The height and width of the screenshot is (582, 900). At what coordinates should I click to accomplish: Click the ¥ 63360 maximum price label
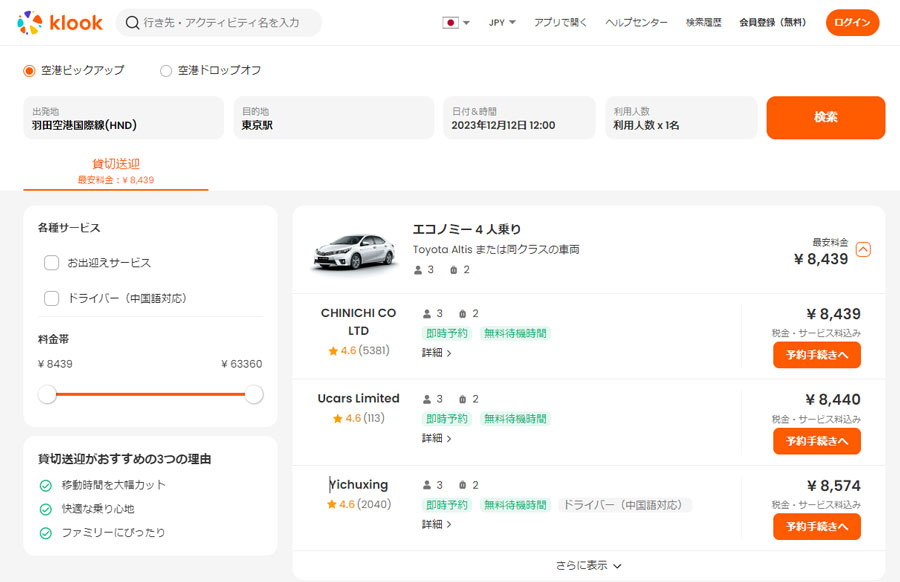[x=242, y=364]
